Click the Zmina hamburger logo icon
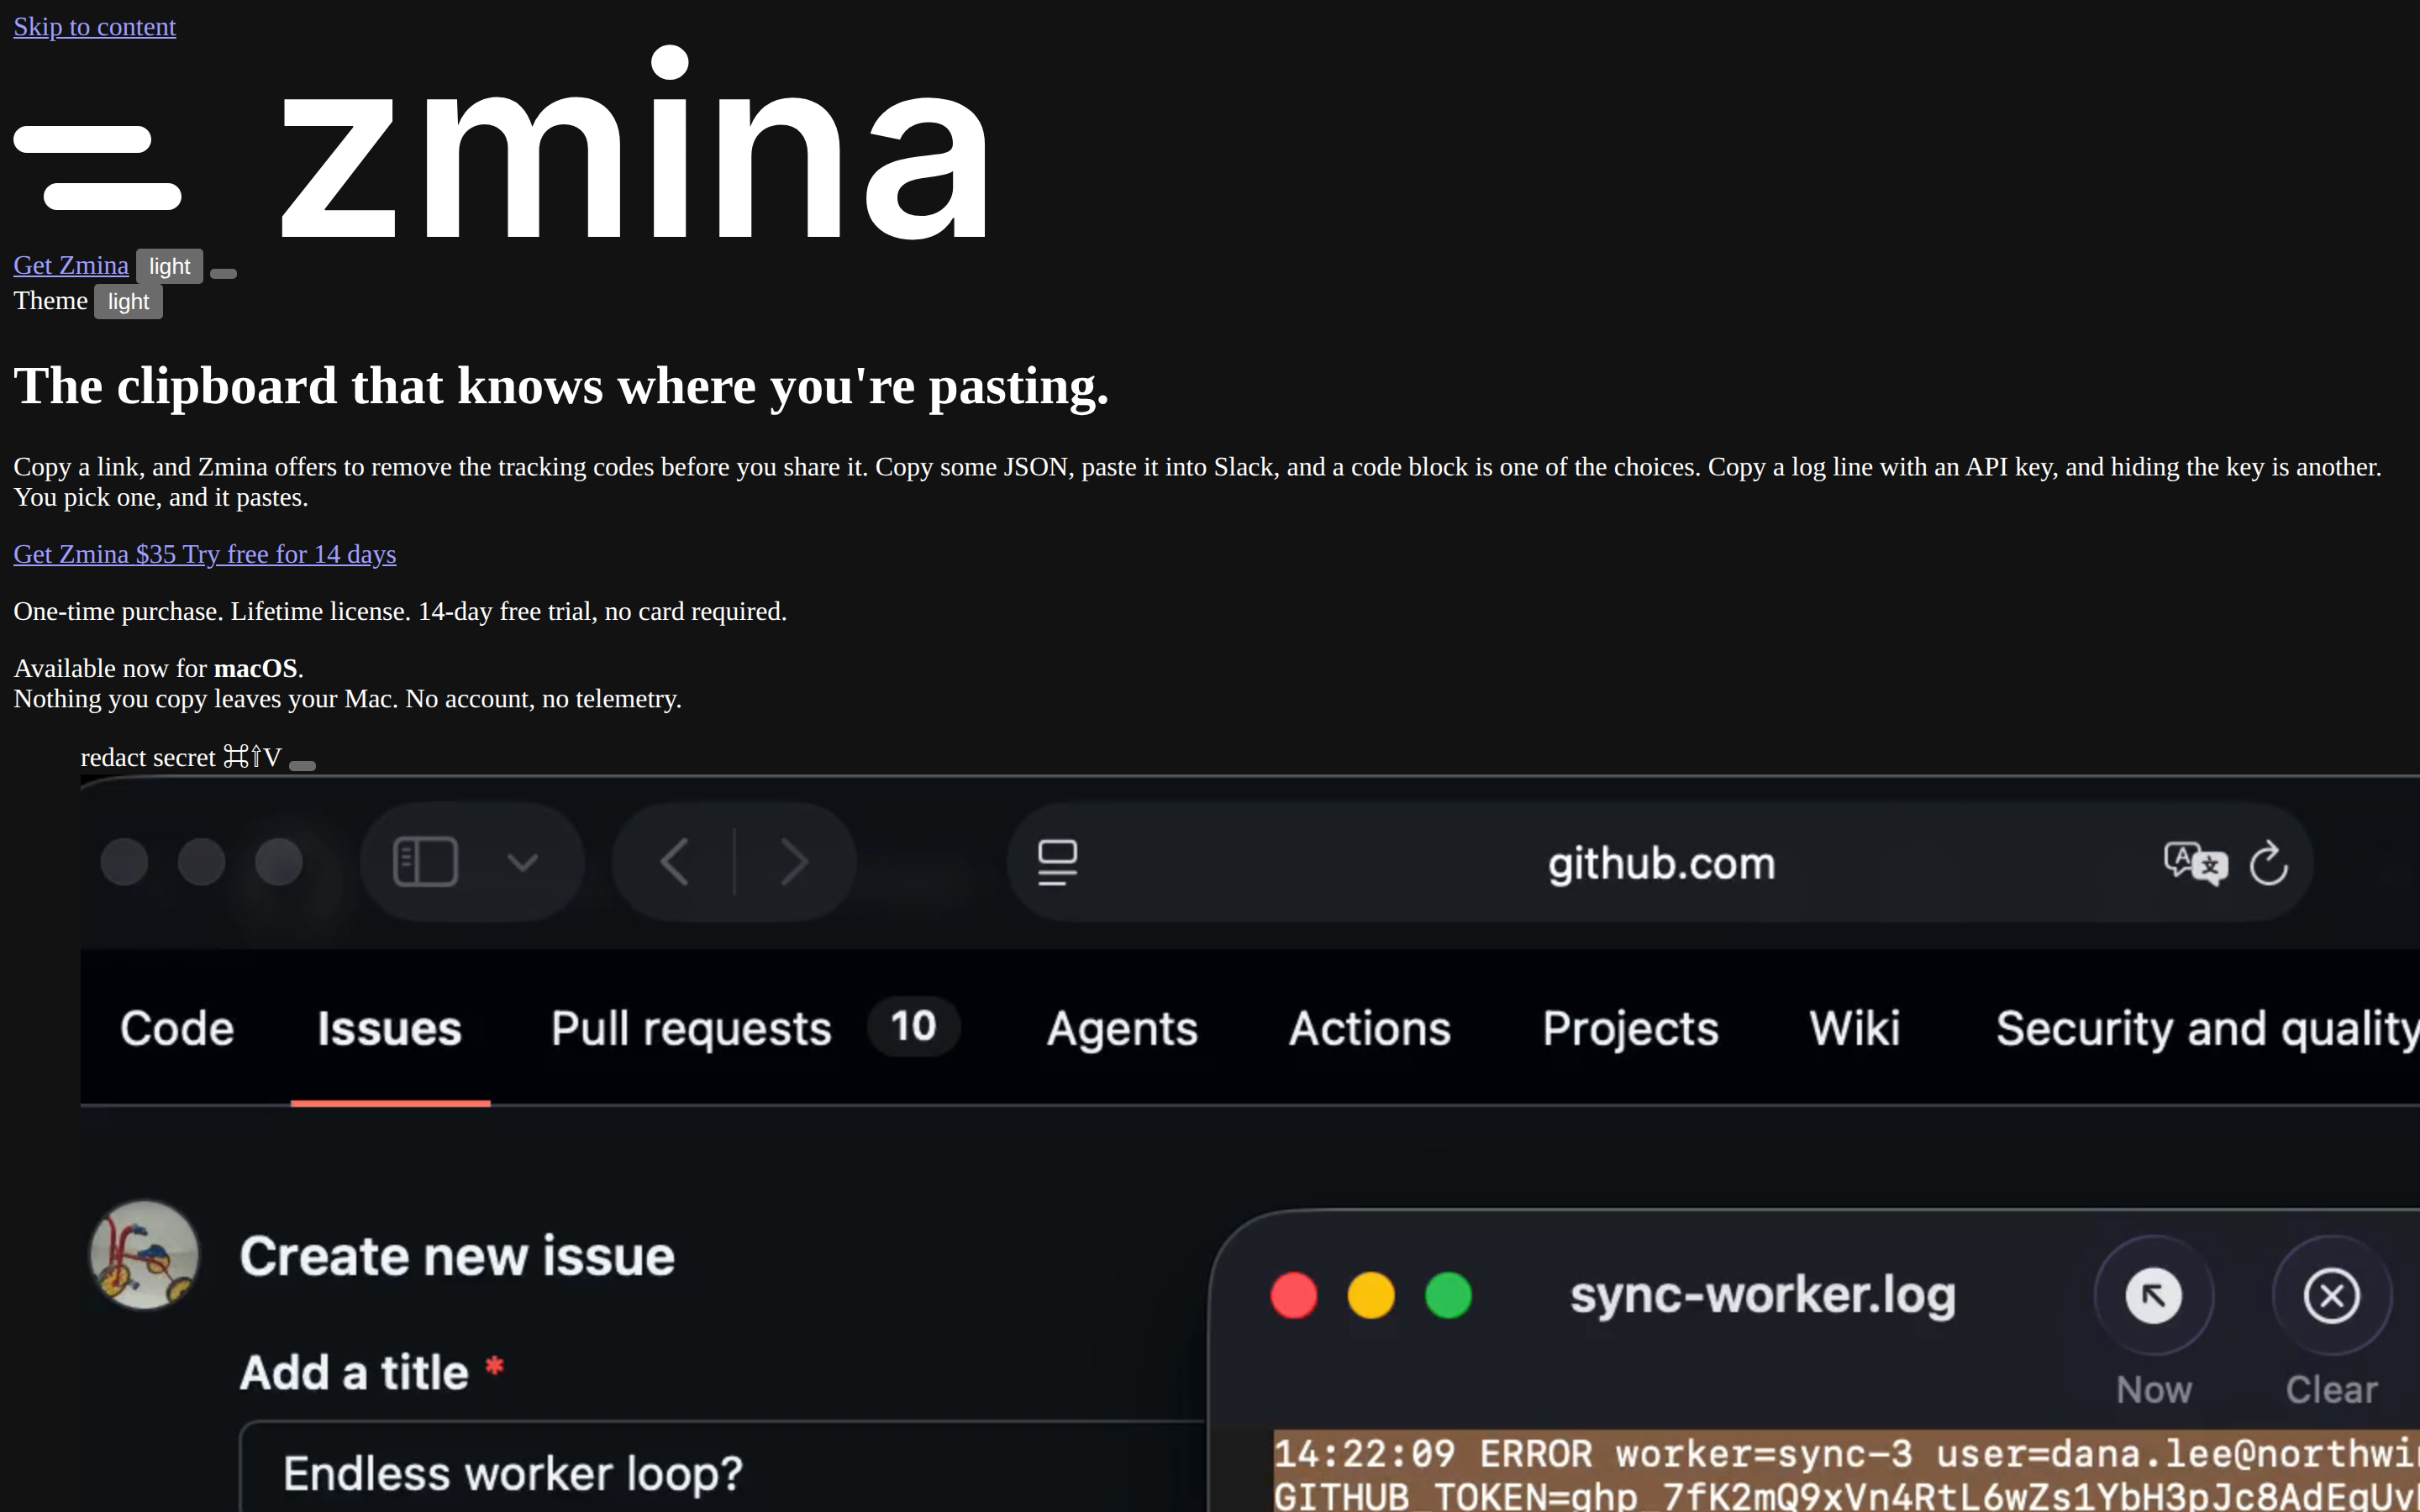The height and width of the screenshot is (1512, 2420). click(97, 167)
